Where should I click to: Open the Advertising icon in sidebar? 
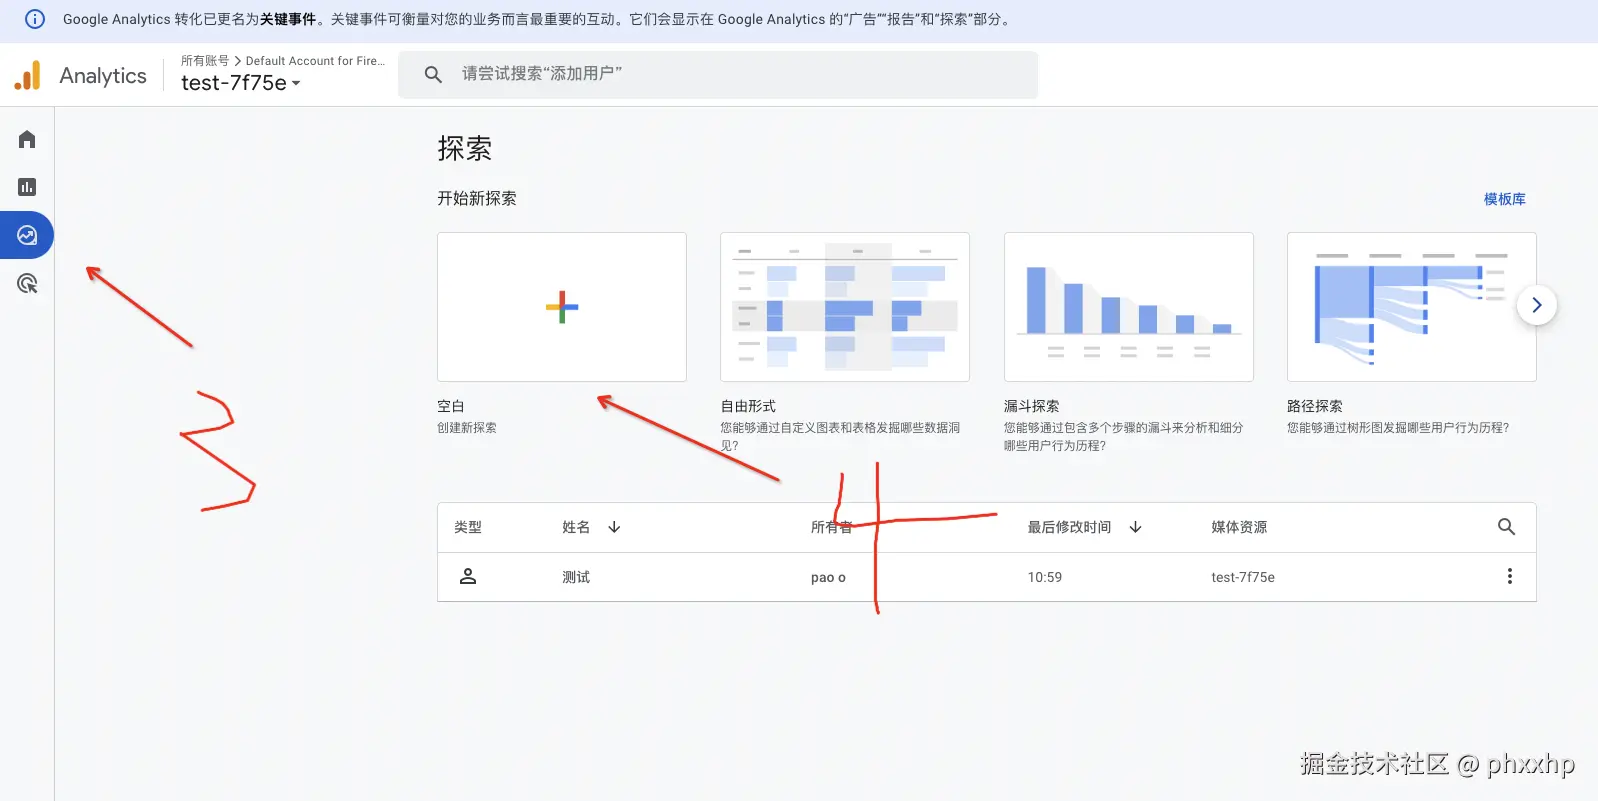click(x=27, y=284)
